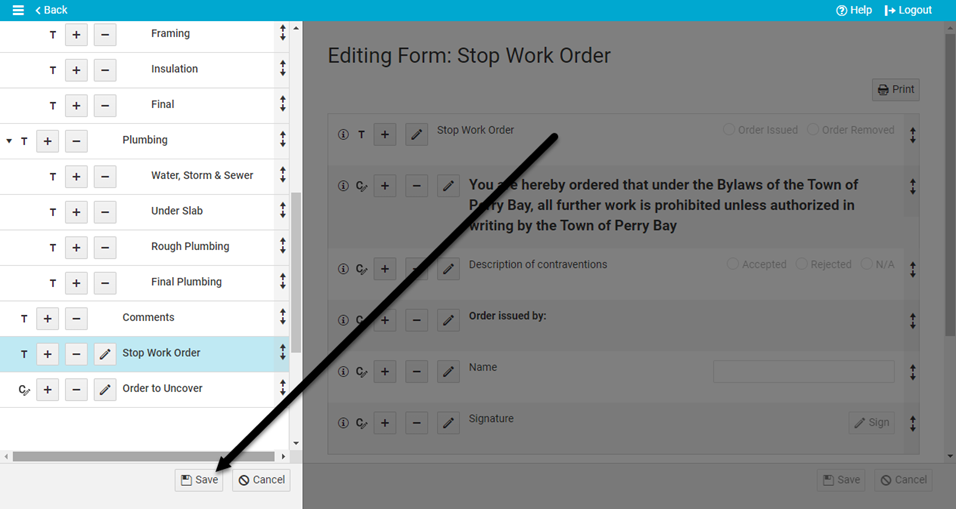Image resolution: width=956 pixels, height=509 pixels.
Task: Add item under the Insulation row
Action: click(76, 70)
